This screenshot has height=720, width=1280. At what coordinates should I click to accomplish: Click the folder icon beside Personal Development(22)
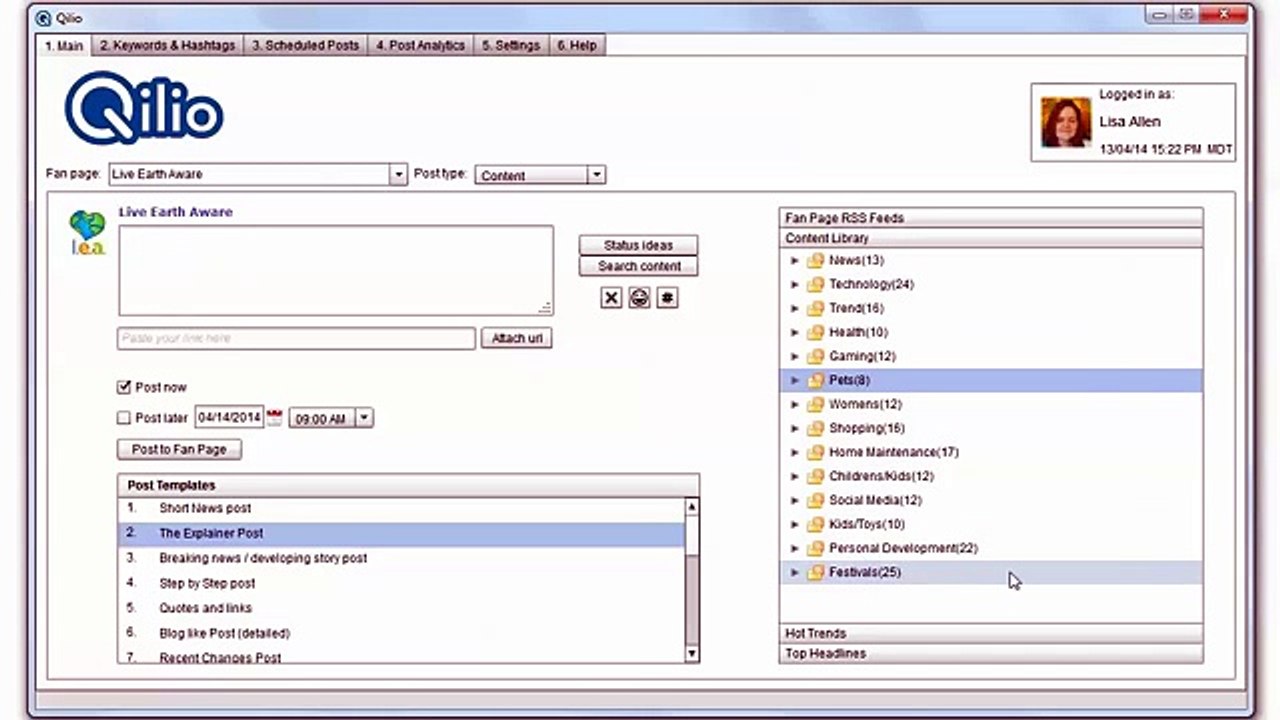click(815, 549)
